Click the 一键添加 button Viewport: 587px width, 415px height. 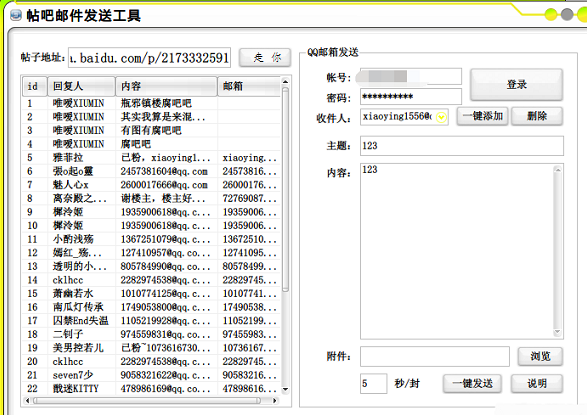(x=482, y=116)
